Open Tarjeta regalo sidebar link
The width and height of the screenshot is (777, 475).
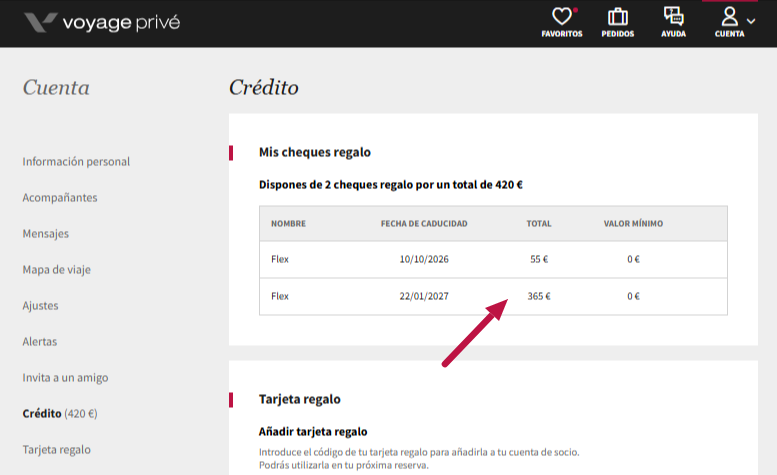56,450
